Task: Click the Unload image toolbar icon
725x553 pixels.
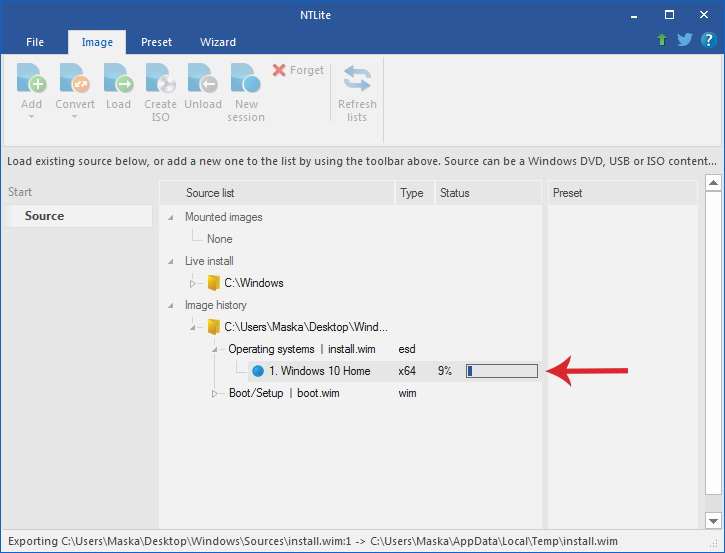Action: click(x=203, y=78)
